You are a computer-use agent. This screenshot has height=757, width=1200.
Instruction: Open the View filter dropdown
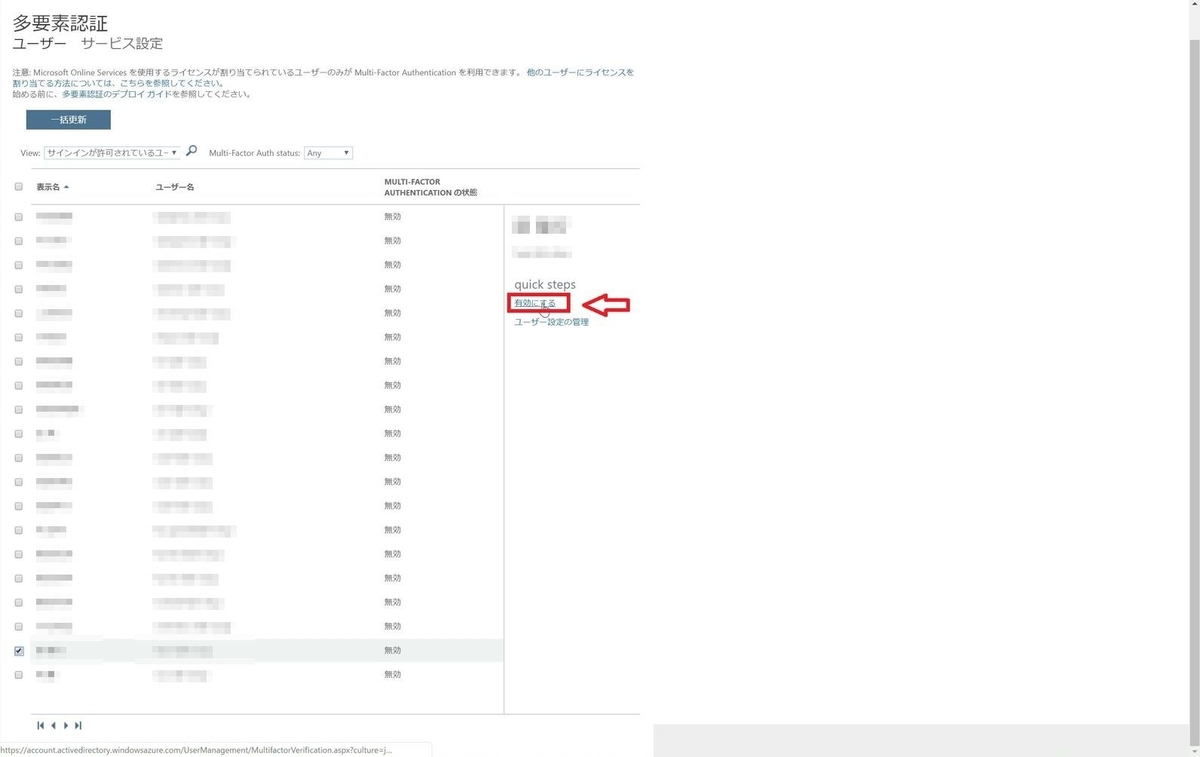point(112,153)
